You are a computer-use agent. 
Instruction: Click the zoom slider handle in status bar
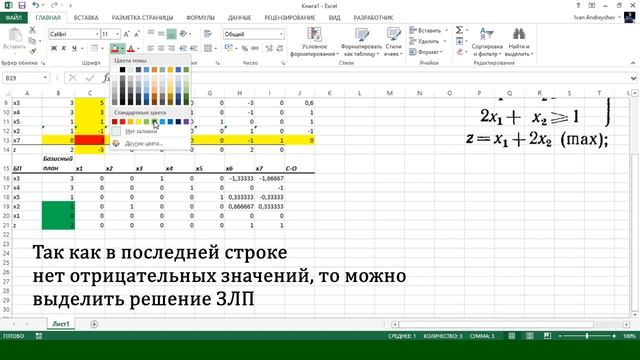pyautogui.click(x=587, y=336)
